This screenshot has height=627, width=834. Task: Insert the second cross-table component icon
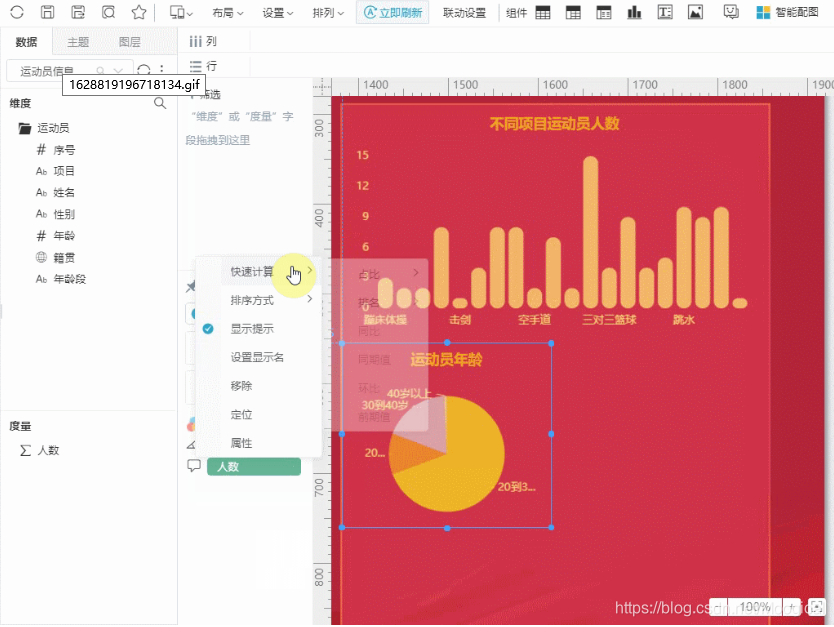573,12
